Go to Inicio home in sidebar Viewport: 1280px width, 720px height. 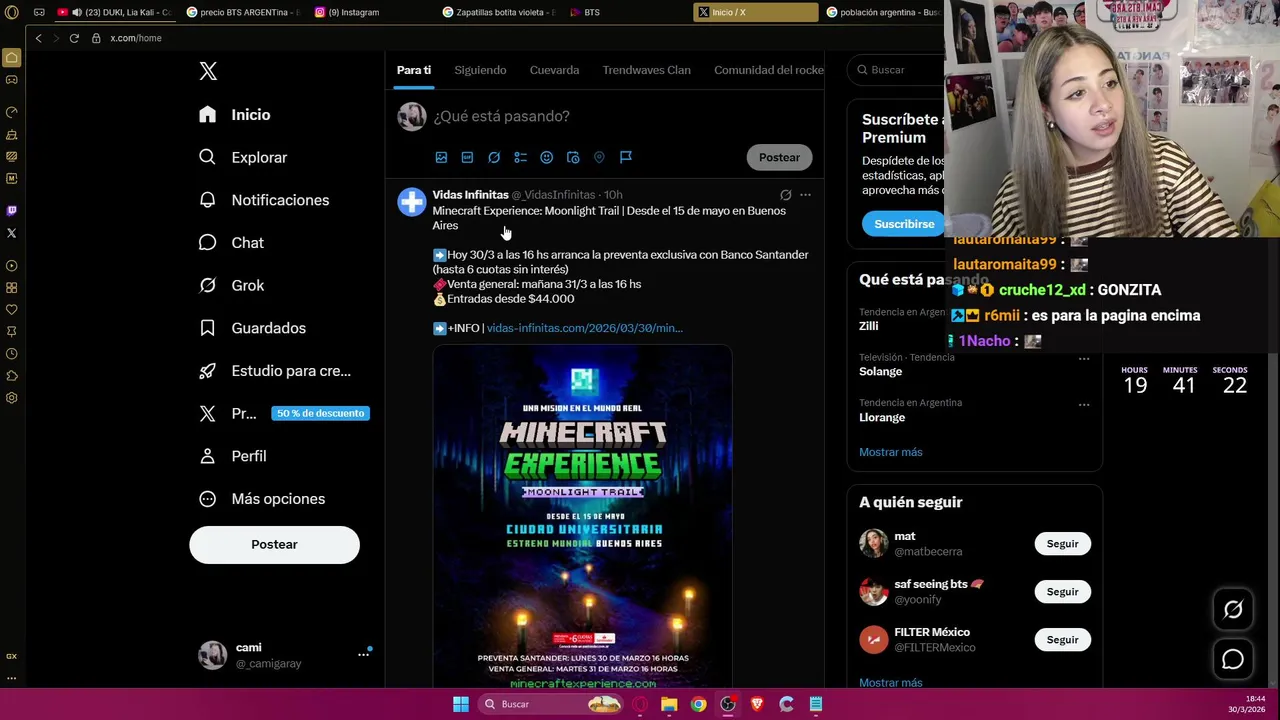click(x=235, y=115)
